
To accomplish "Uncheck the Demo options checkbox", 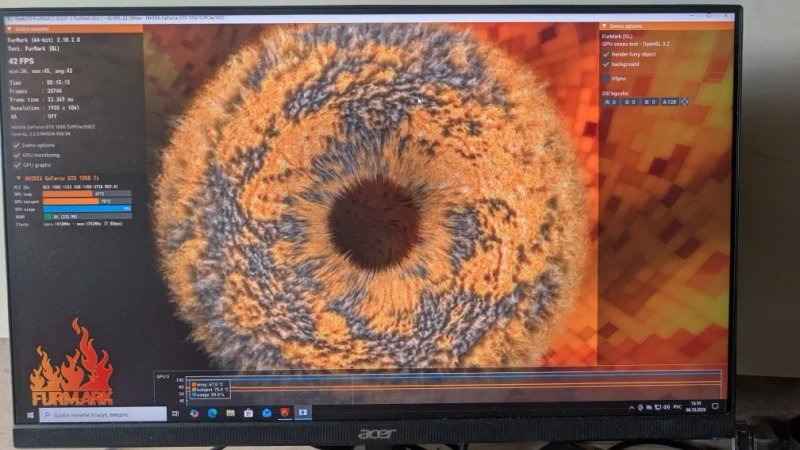I will [x=17, y=145].
